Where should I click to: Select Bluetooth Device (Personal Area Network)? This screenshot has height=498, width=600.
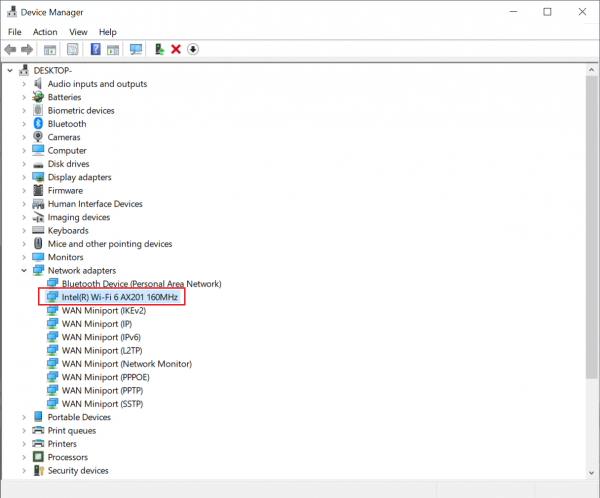point(142,284)
